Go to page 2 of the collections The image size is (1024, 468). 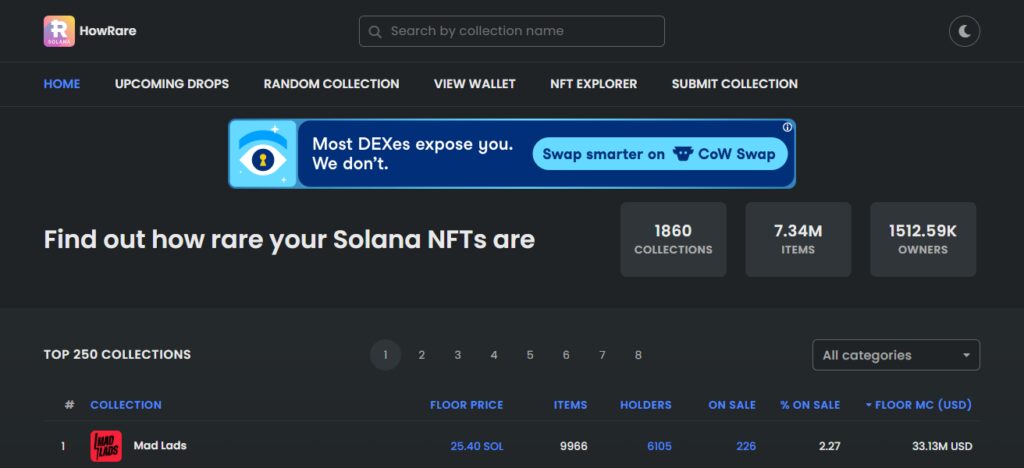[x=421, y=355]
